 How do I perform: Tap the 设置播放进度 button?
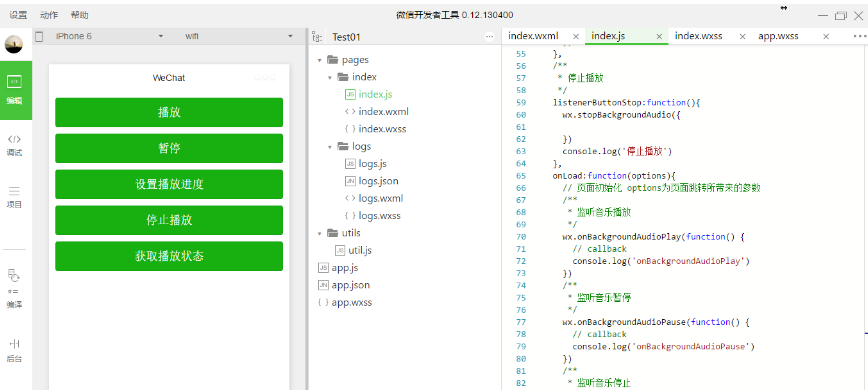pos(169,184)
